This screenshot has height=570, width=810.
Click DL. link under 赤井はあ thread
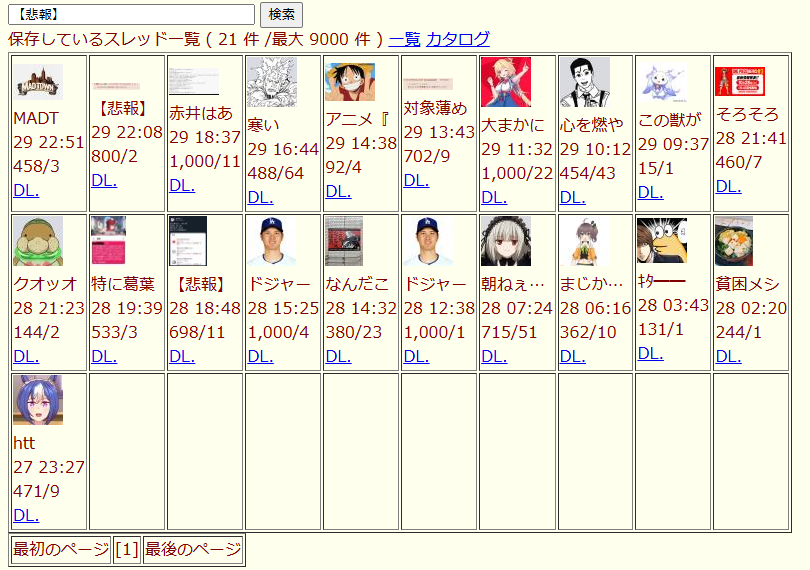pos(182,185)
